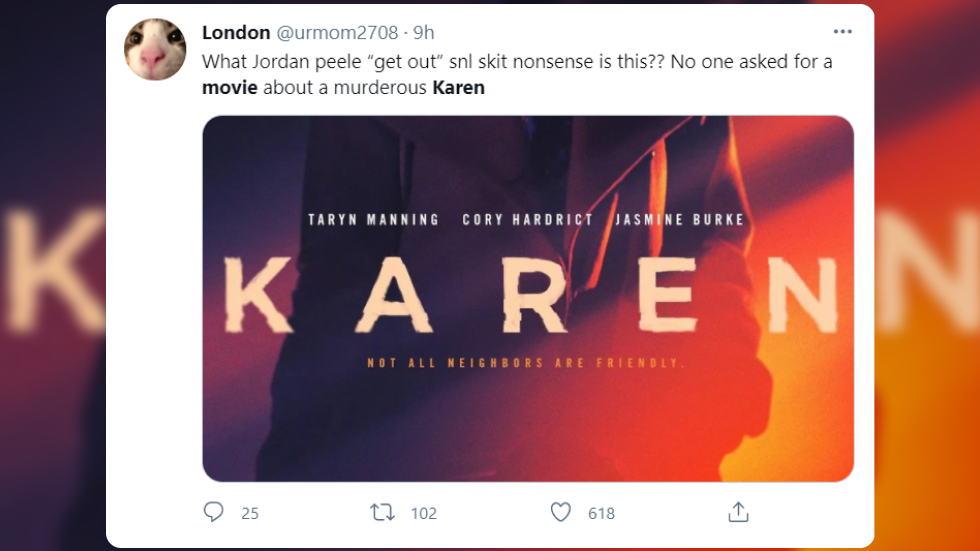Click the tagline Not All Neighbors Are Friendly
This screenshot has width=980, height=551.
point(526,363)
